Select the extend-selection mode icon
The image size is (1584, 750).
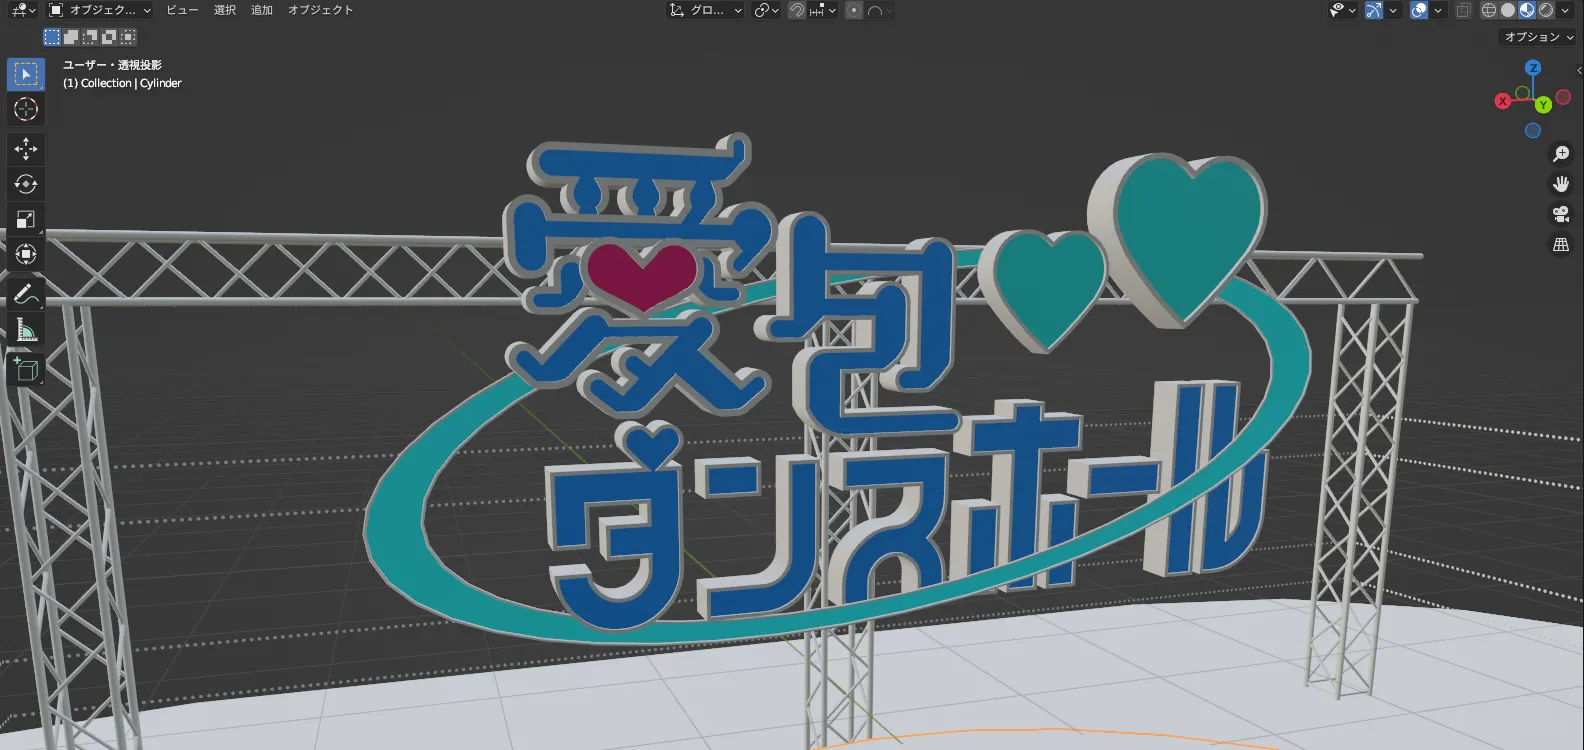(71, 37)
